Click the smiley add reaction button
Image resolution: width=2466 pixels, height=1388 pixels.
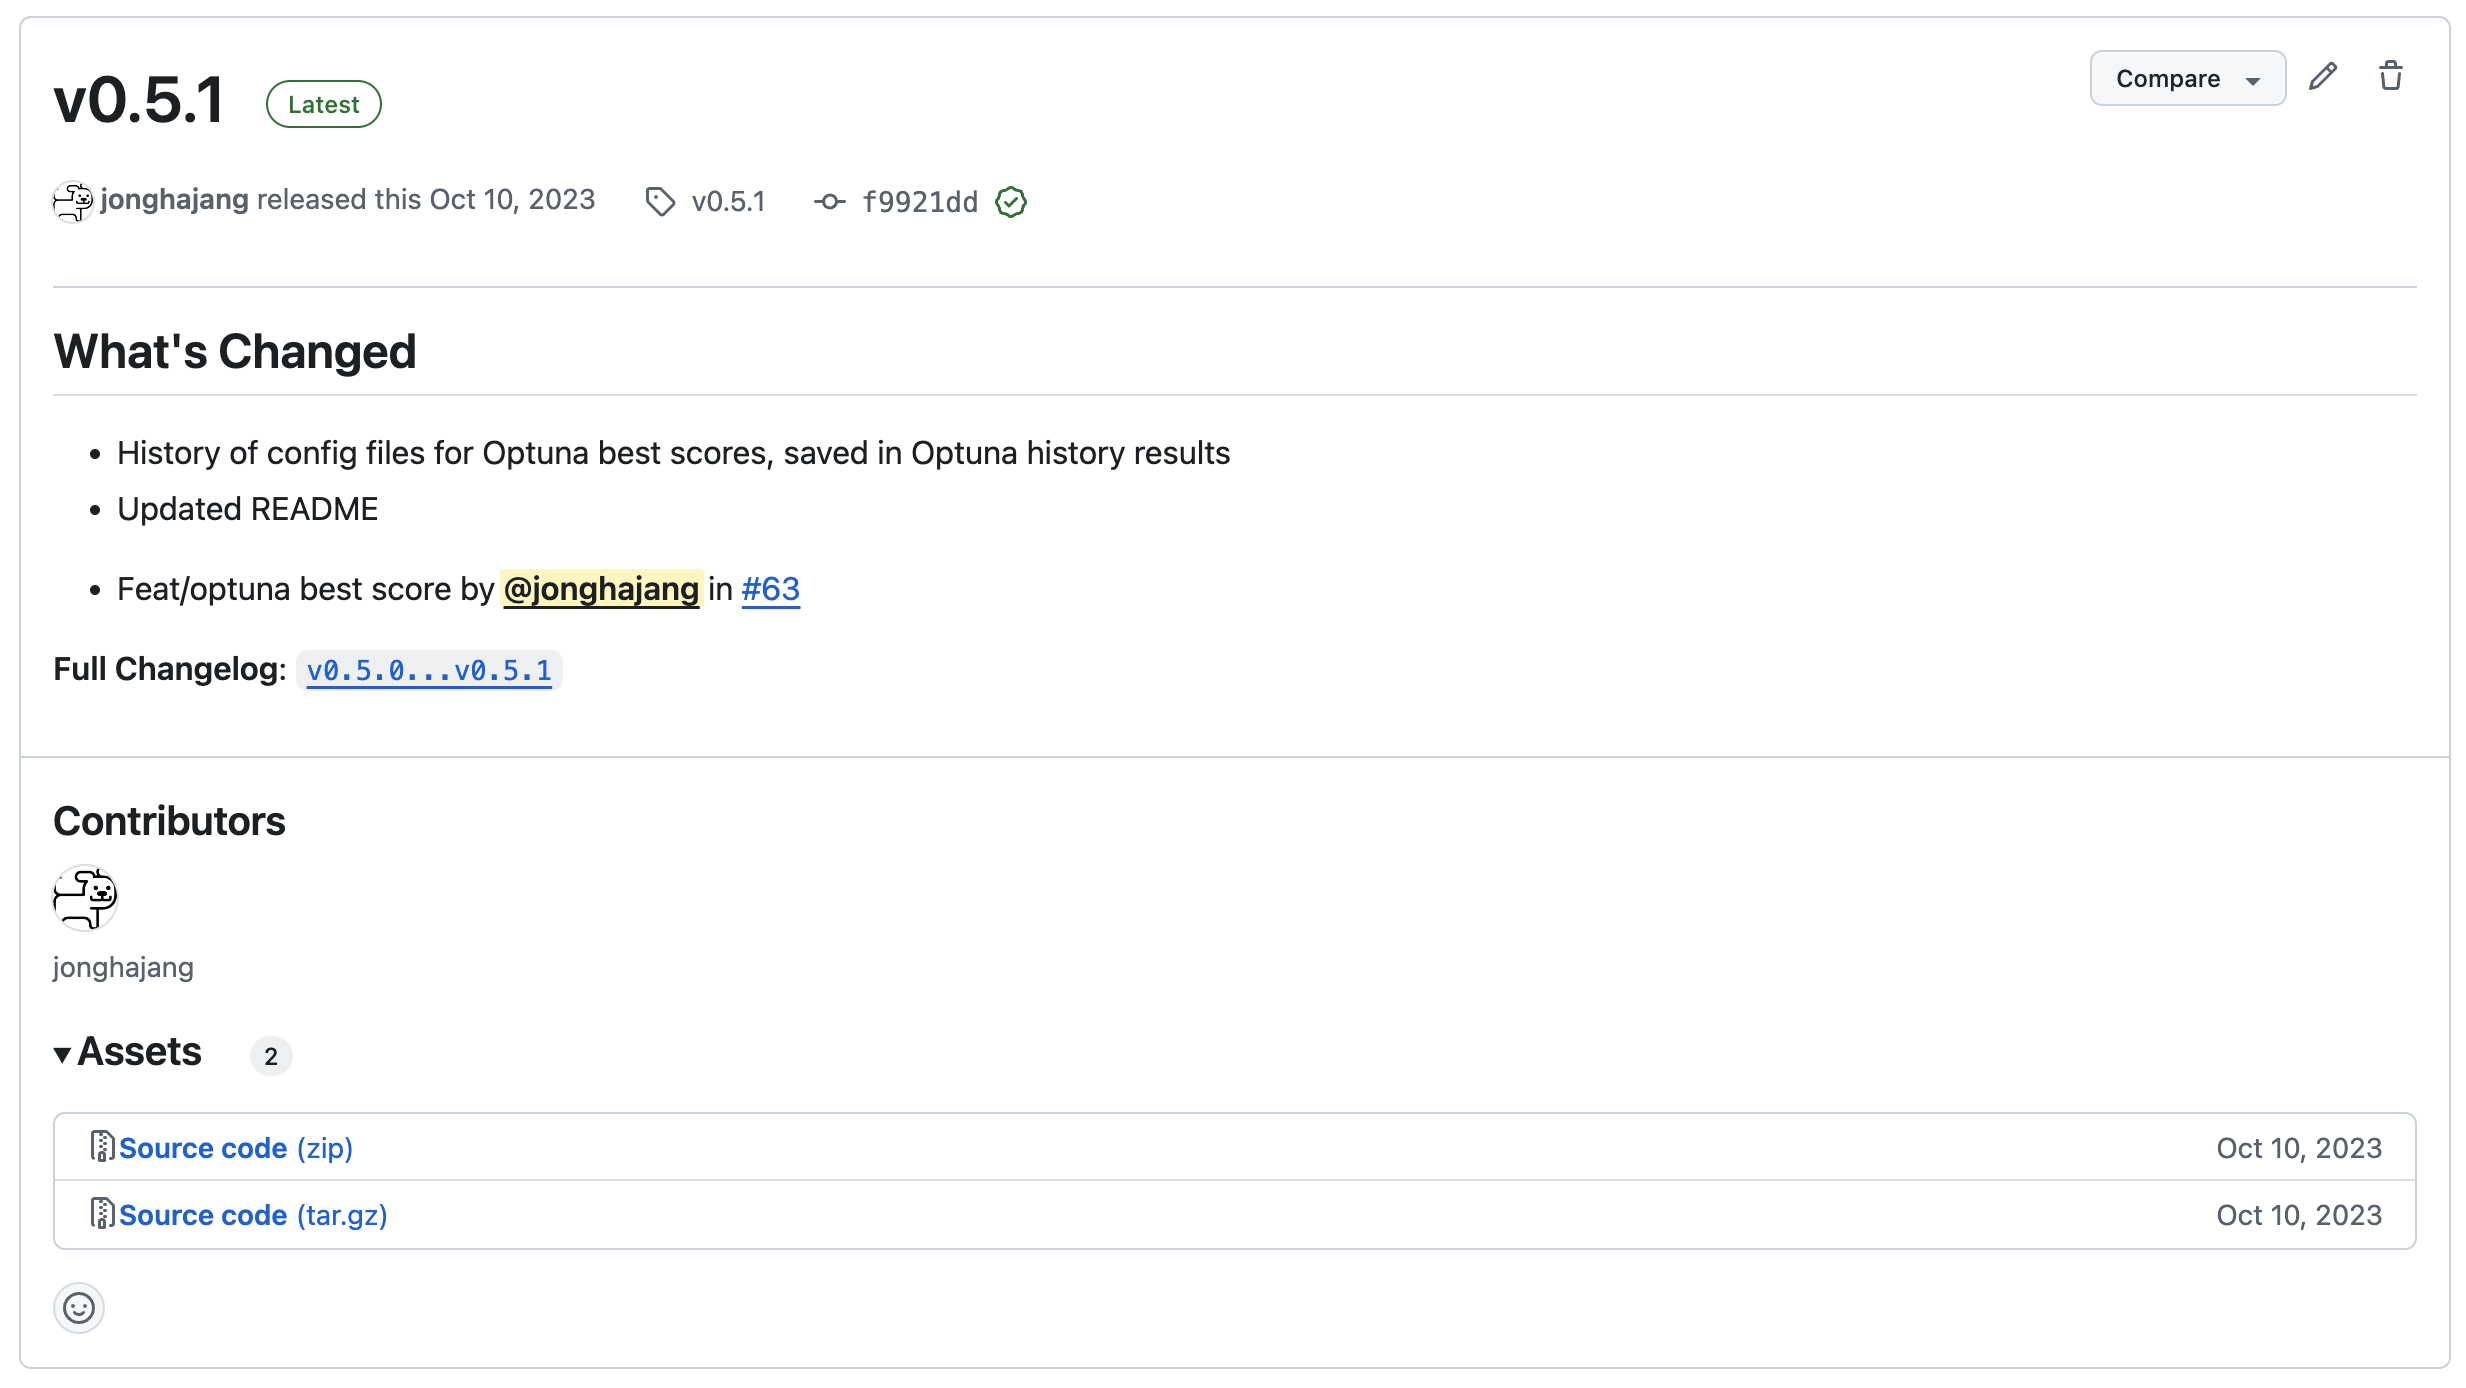point(79,1308)
